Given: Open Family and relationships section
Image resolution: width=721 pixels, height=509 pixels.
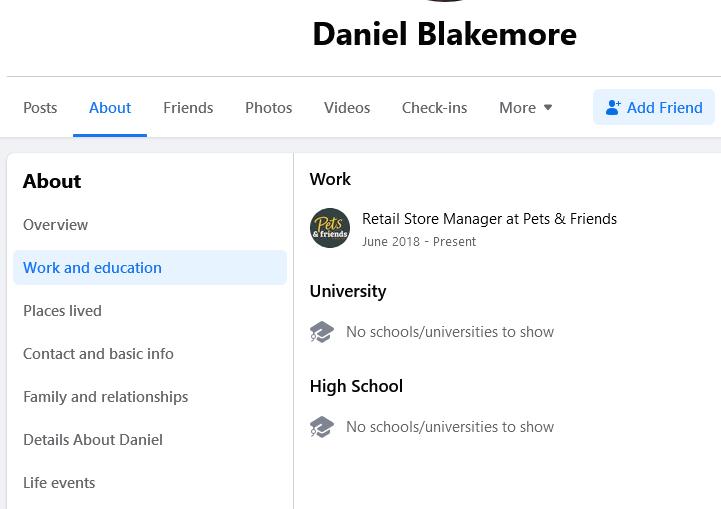Looking at the screenshot, I should (106, 397).
